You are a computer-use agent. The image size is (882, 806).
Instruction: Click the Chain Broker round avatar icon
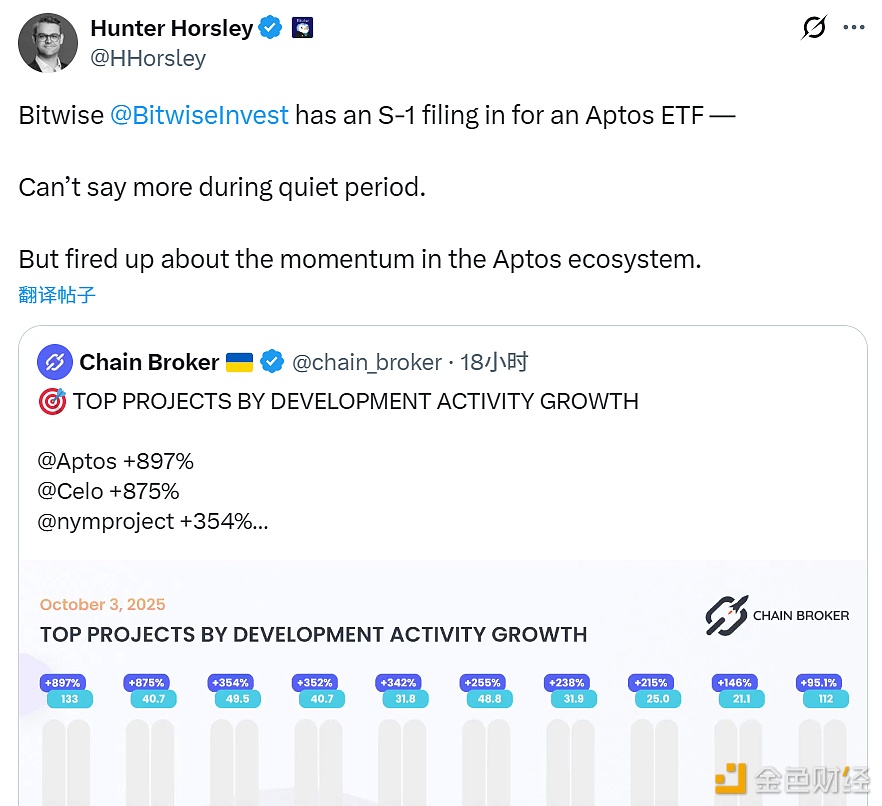click(x=54, y=362)
